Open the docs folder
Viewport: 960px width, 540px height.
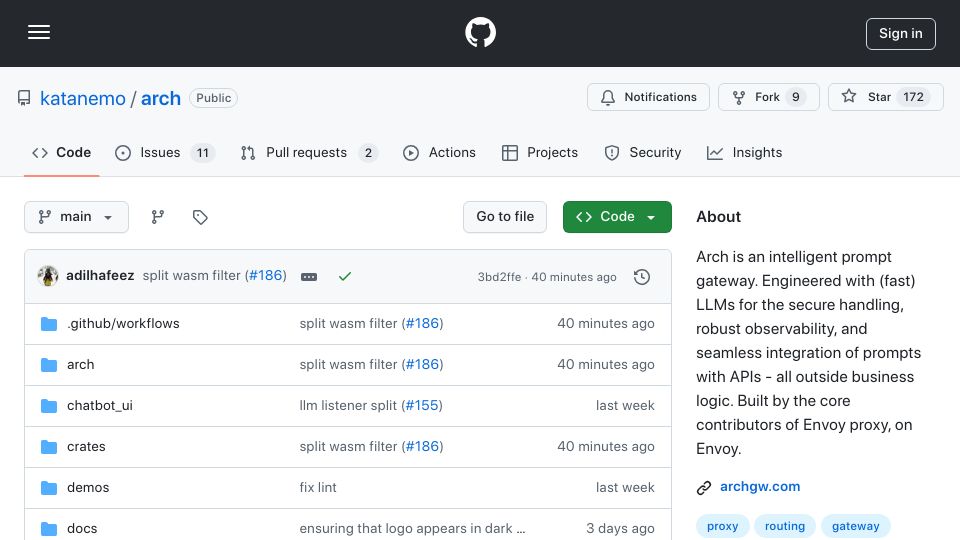click(82, 528)
